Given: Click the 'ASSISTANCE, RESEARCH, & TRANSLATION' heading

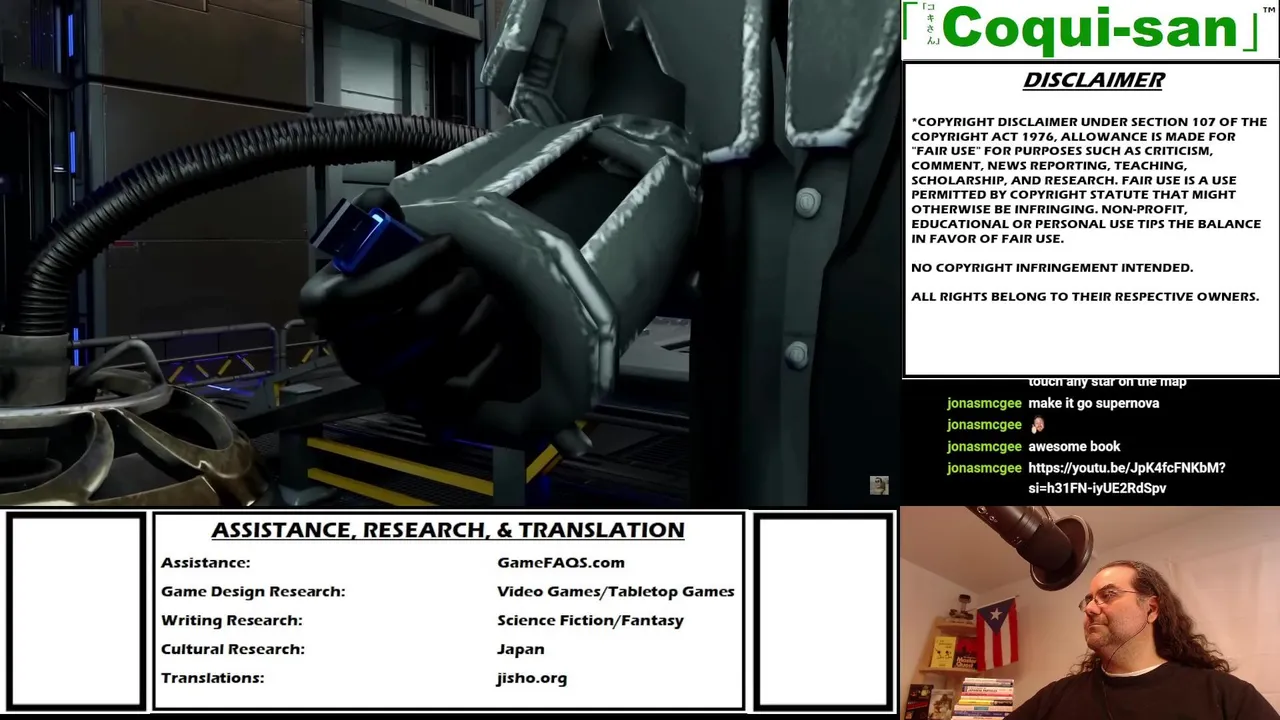Looking at the screenshot, I should click(x=448, y=530).
